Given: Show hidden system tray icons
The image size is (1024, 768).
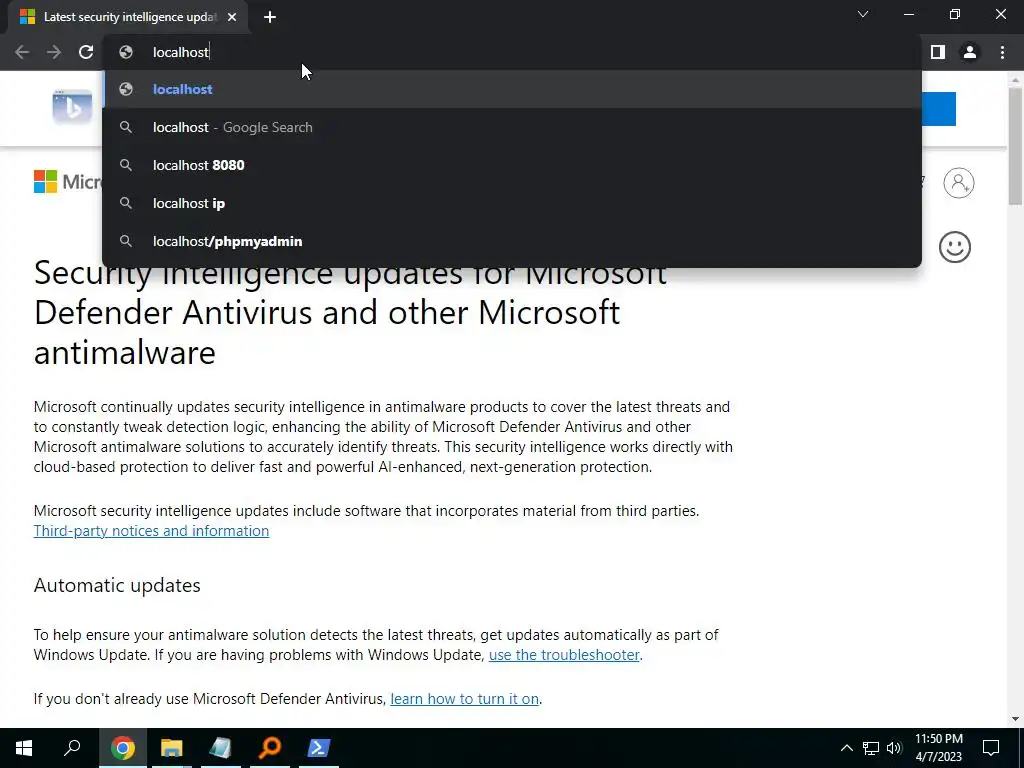Looking at the screenshot, I should click(846, 748).
